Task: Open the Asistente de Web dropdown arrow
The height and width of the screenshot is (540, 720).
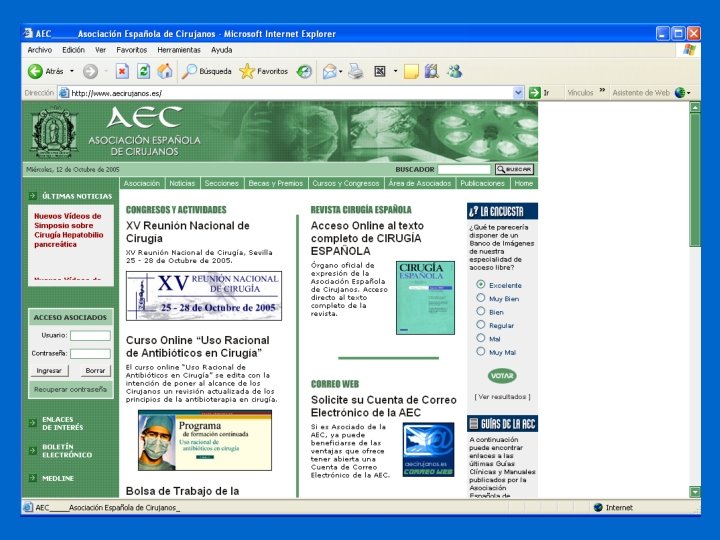Action: tap(688, 93)
